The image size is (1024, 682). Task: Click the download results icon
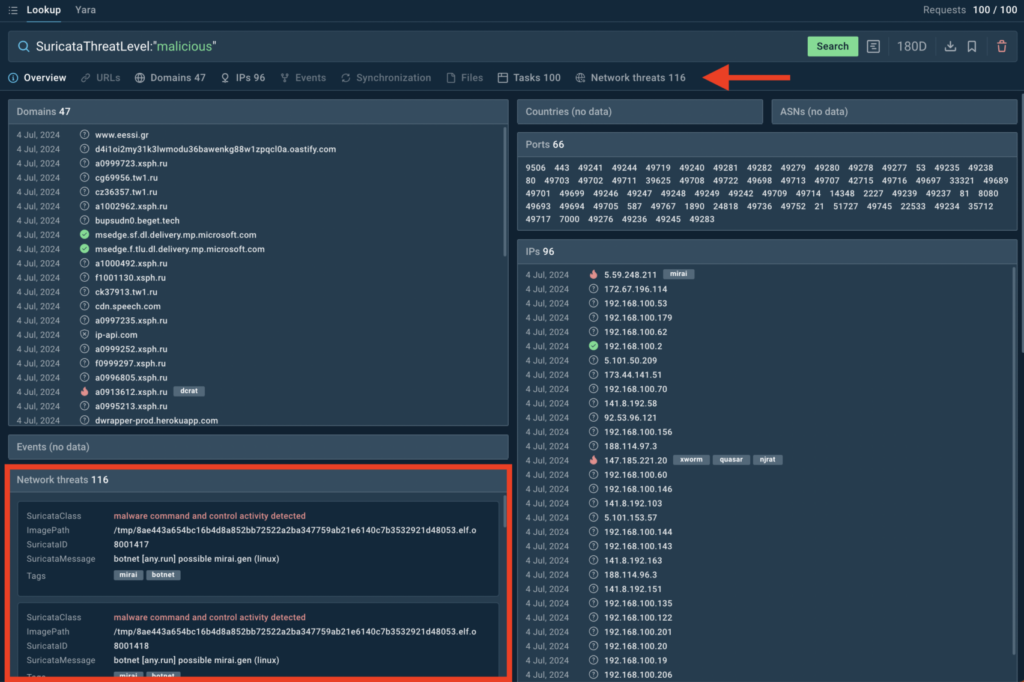pyautogui.click(x=950, y=46)
